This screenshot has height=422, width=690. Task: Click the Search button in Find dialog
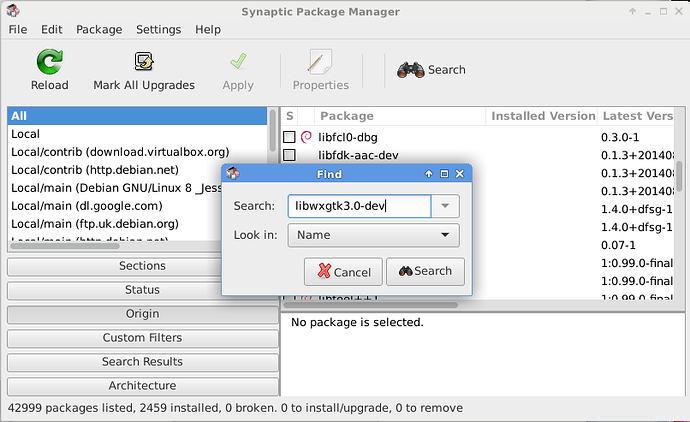(x=425, y=272)
